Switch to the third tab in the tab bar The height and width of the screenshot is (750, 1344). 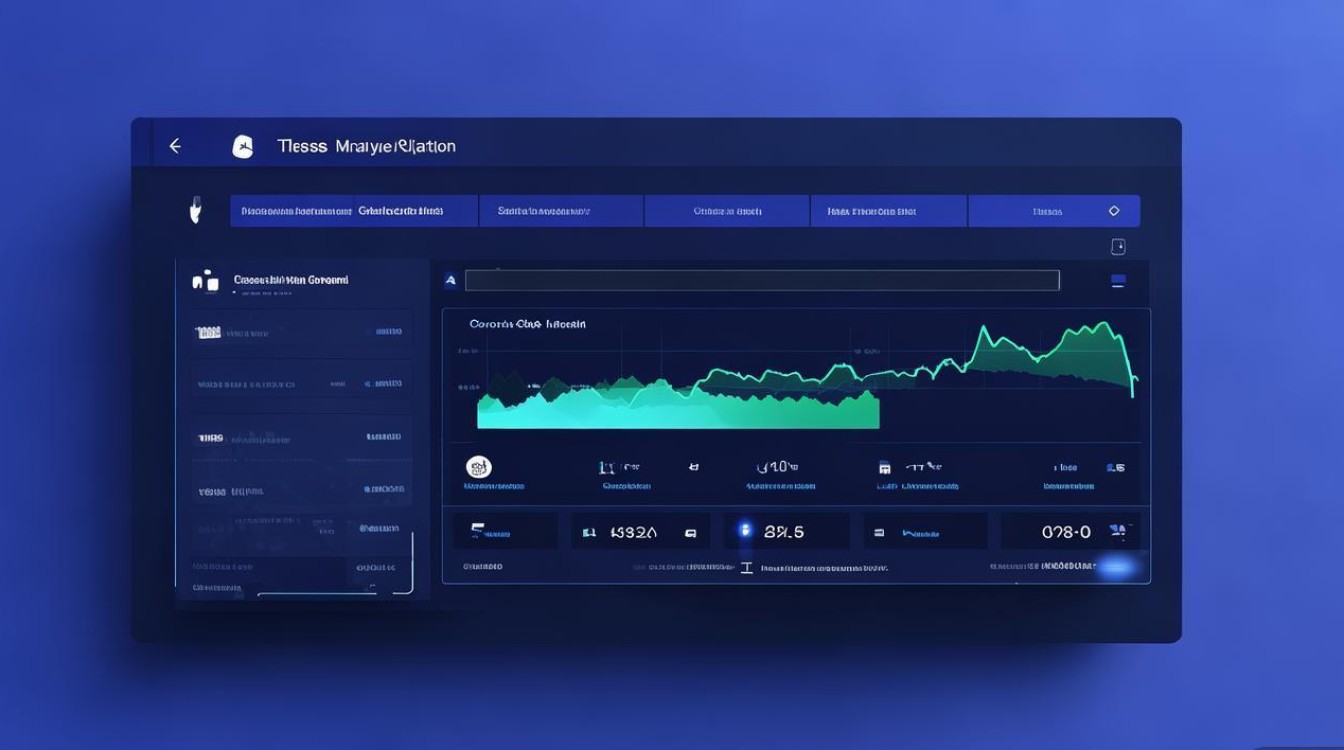tap(727, 211)
